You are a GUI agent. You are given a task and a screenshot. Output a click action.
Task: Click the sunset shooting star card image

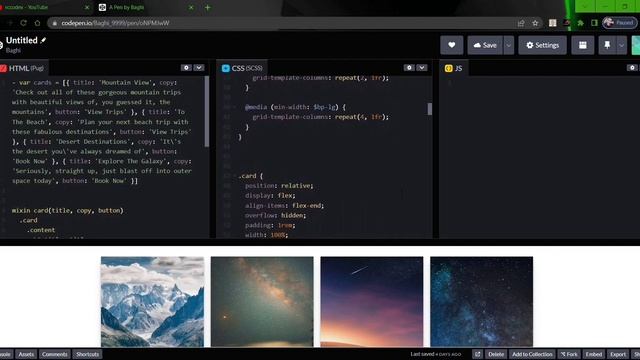click(372, 302)
